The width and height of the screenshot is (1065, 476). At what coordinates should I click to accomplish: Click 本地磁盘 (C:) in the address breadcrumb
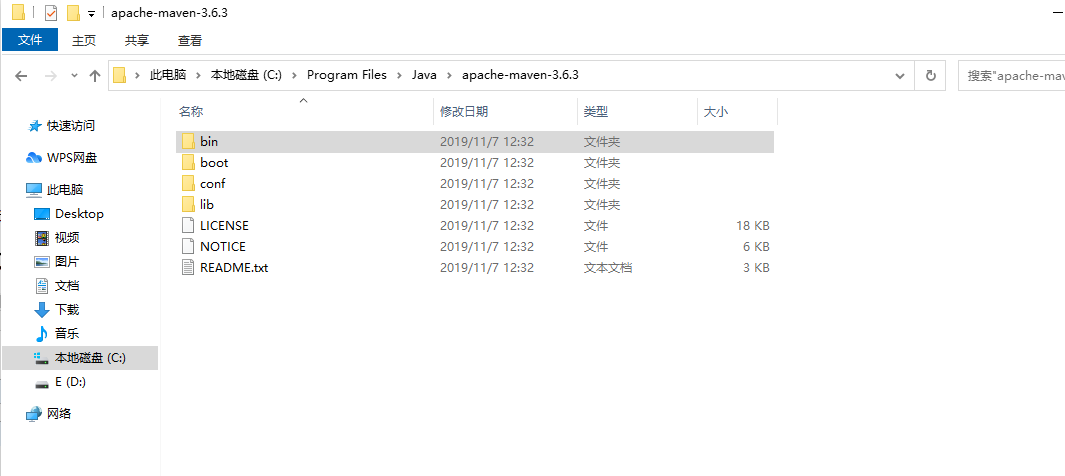246,75
